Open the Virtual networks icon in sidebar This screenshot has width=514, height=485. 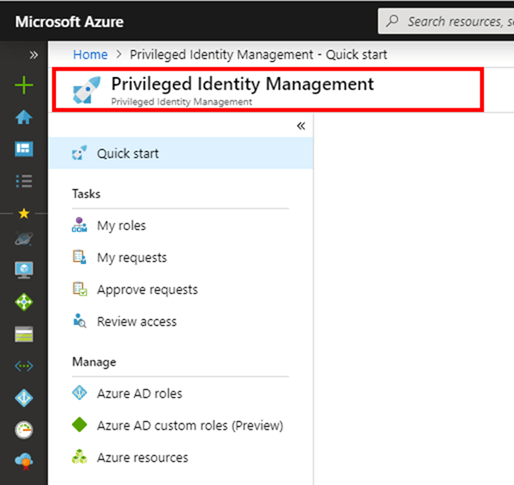[x=24, y=366]
